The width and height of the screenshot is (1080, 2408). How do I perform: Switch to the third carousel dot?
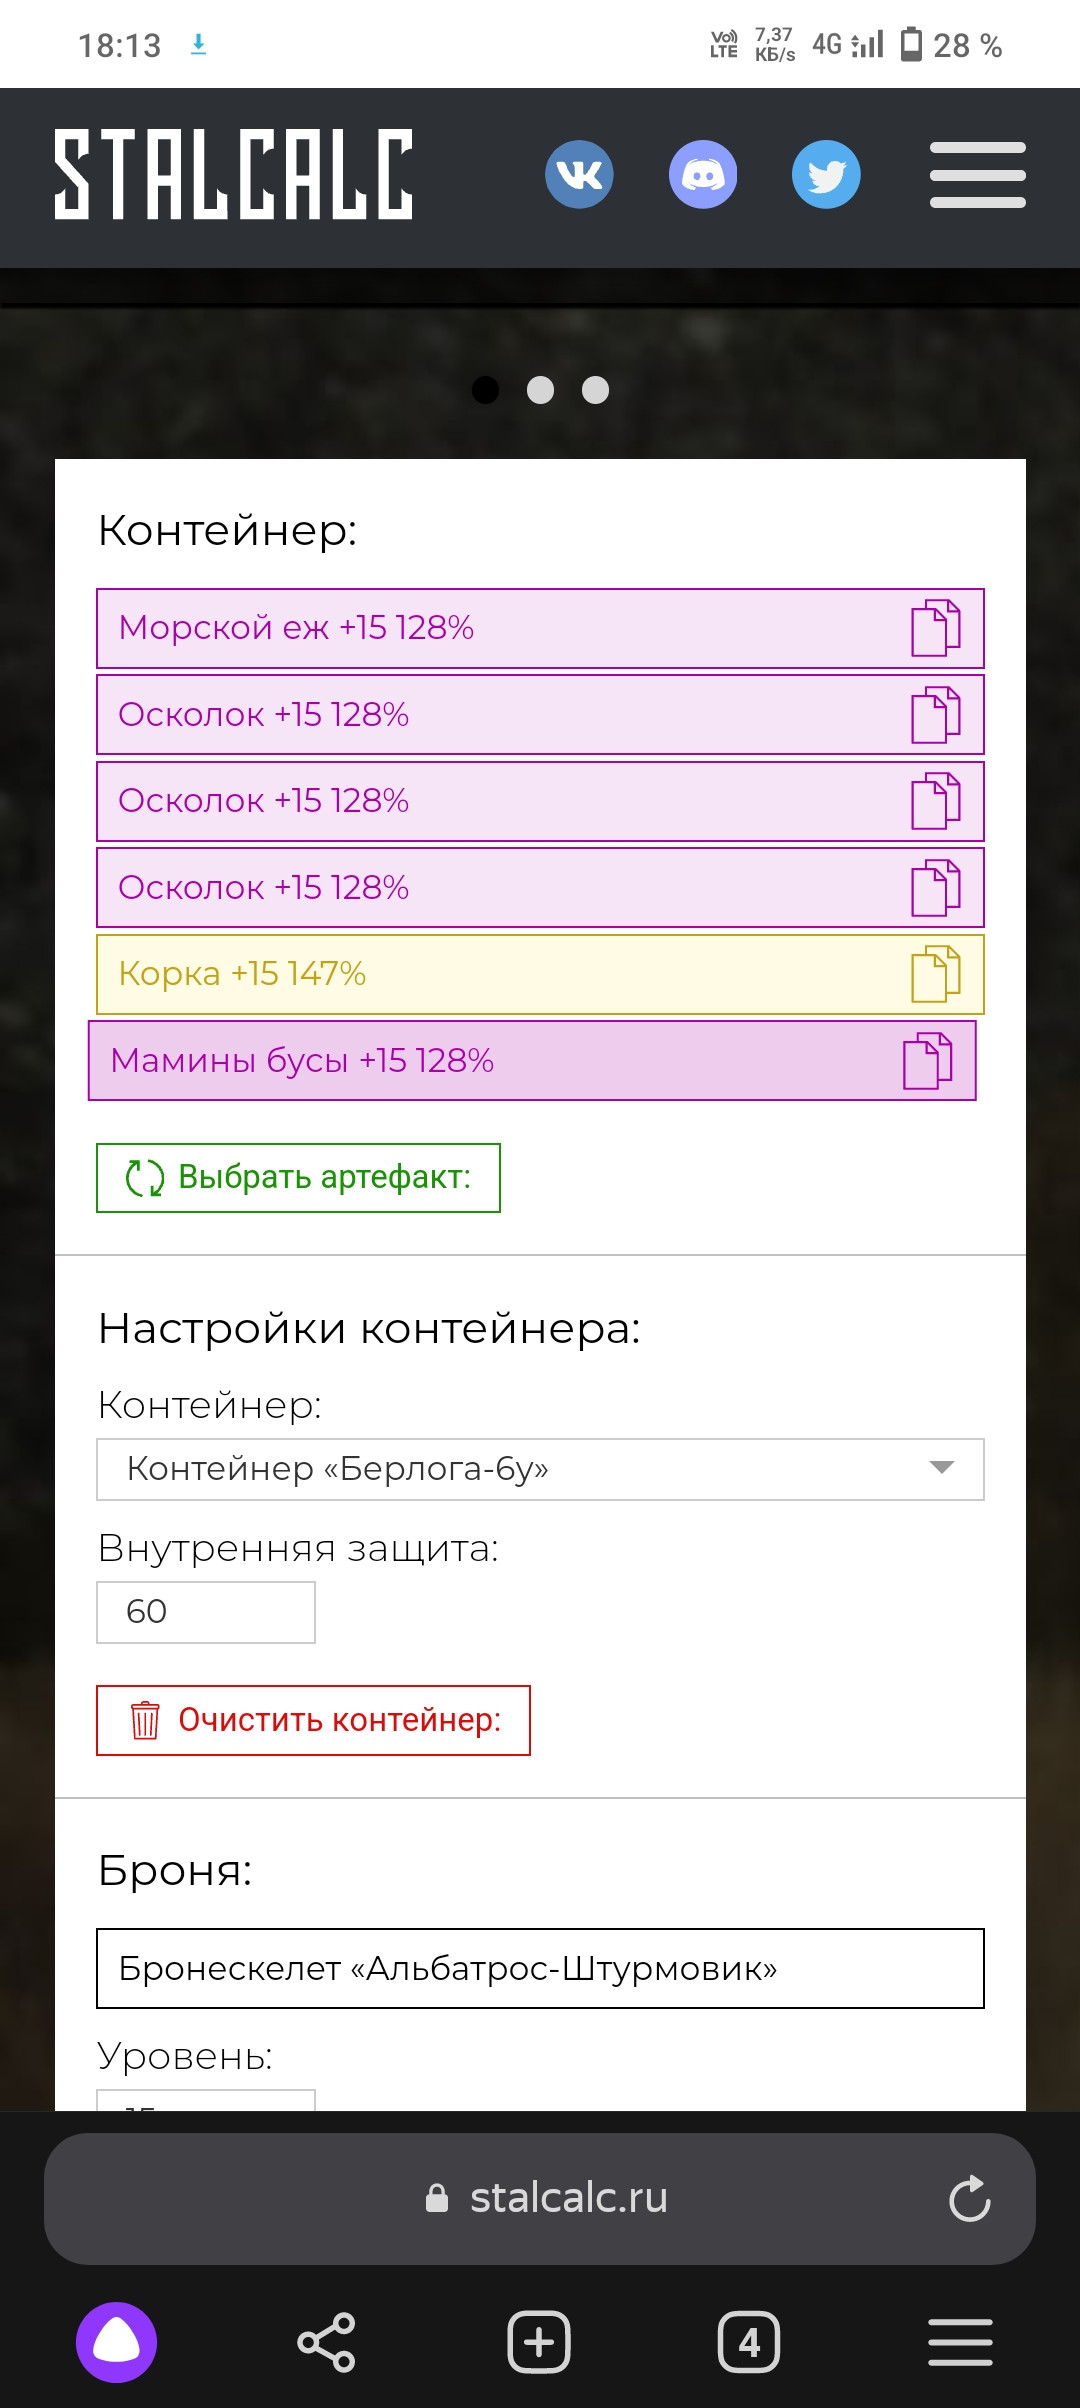coord(596,390)
